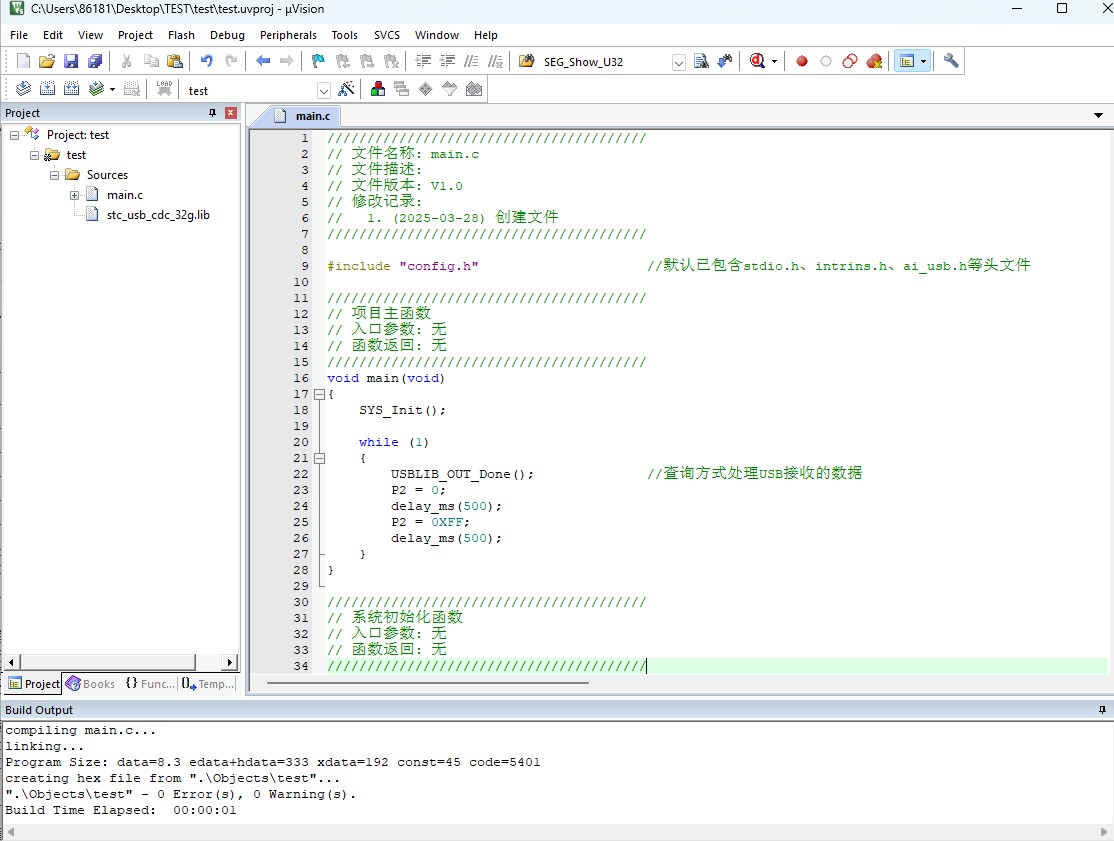Collapse main function code fold at line 17
The width and height of the screenshot is (1114, 841).
[x=320, y=394]
